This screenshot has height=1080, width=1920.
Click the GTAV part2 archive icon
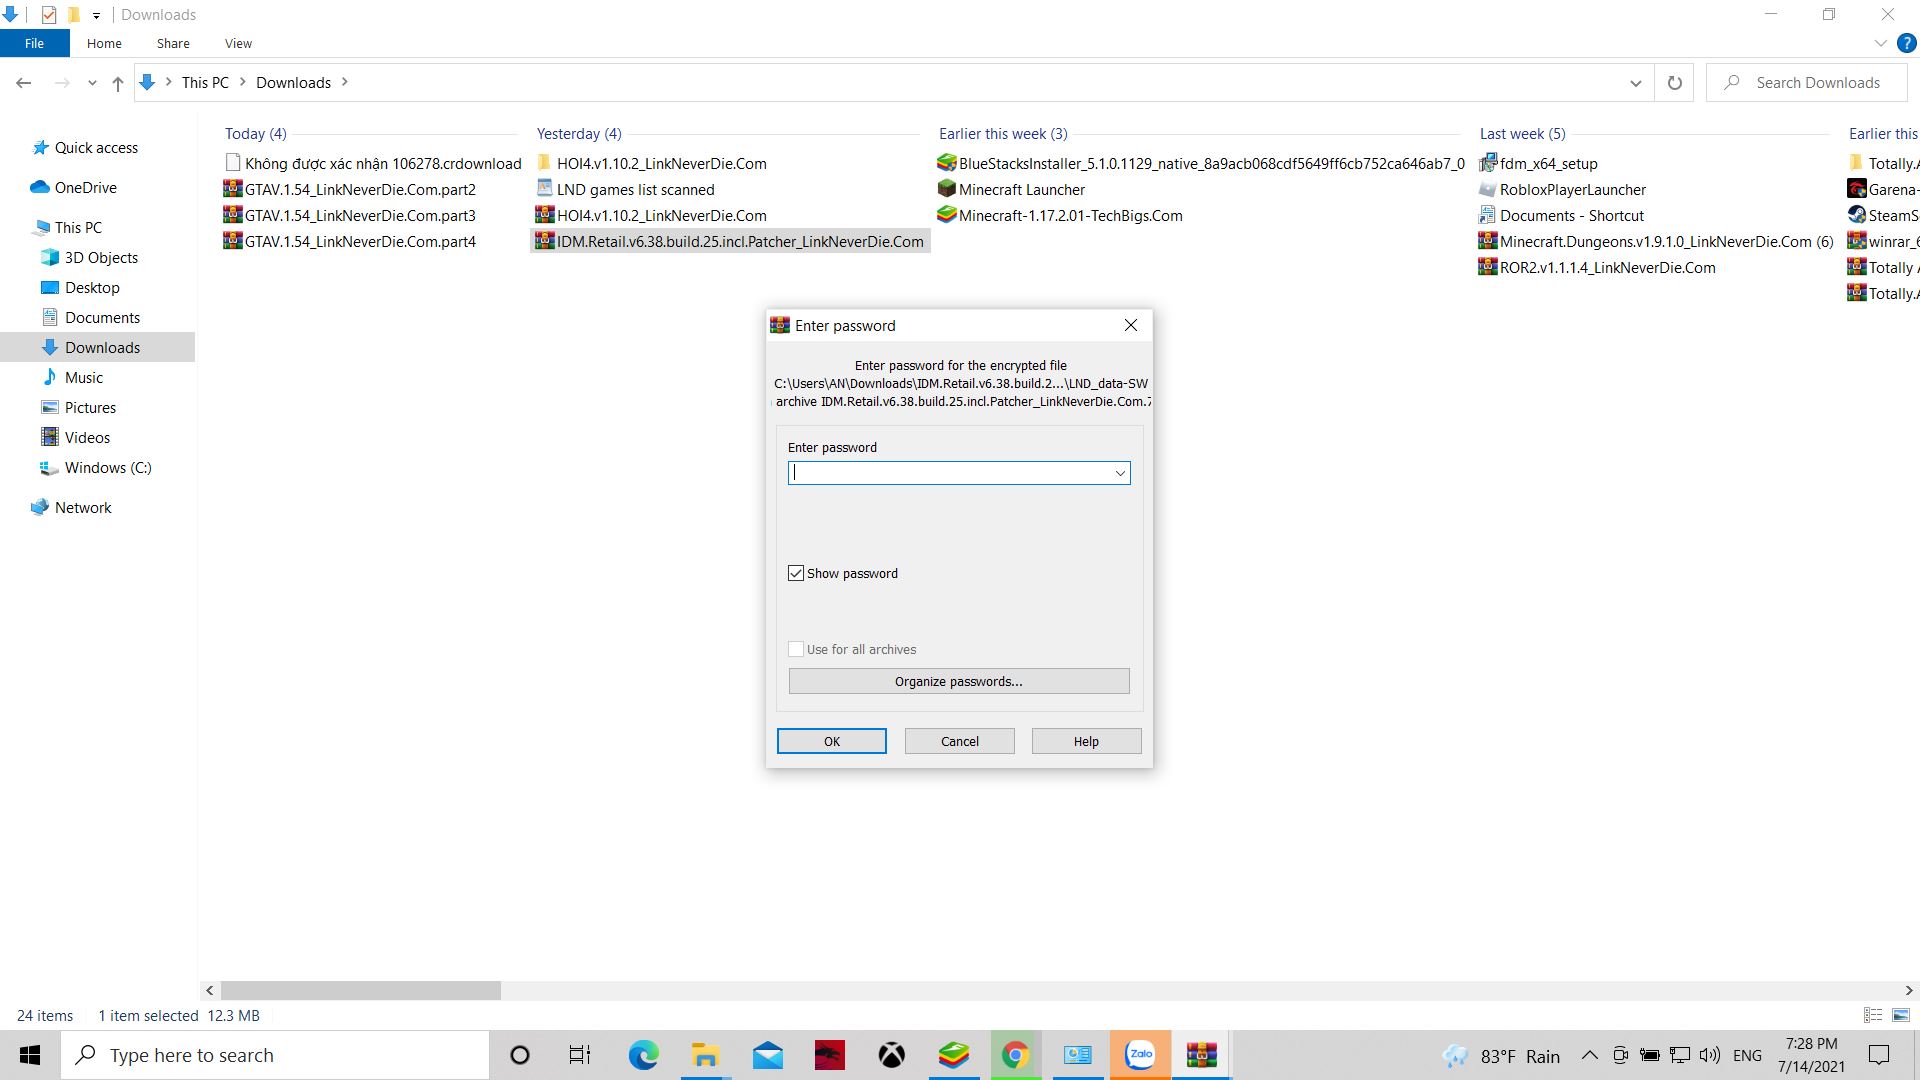coord(233,189)
